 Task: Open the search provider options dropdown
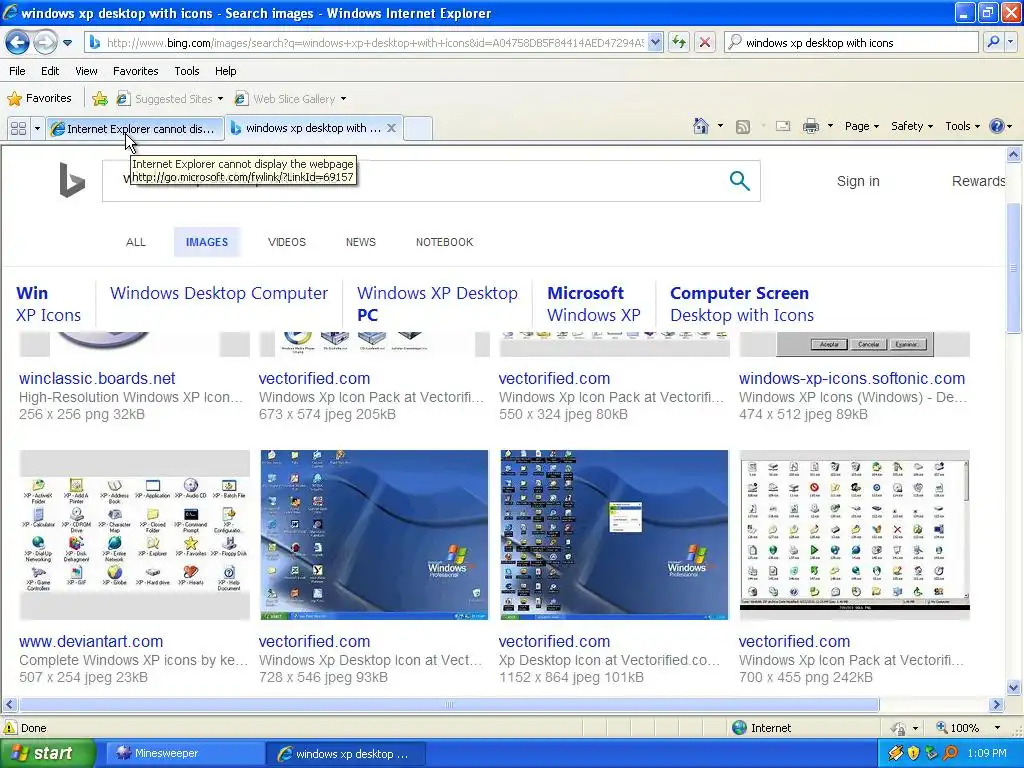1010,42
